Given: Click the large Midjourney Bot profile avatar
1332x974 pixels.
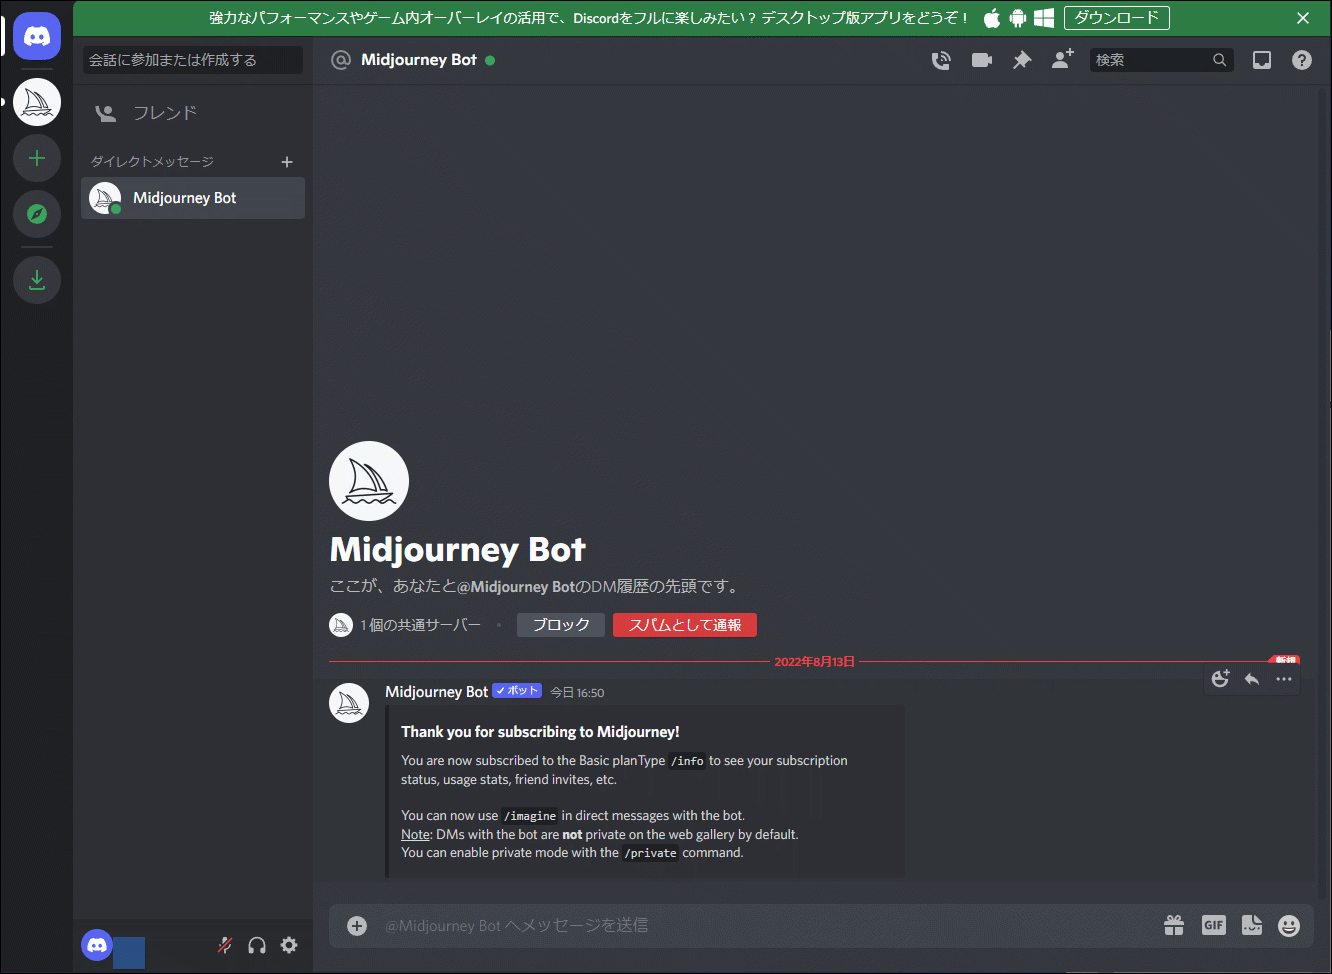Looking at the screenshot, I should pyautogui.click(x=369, y=481).
